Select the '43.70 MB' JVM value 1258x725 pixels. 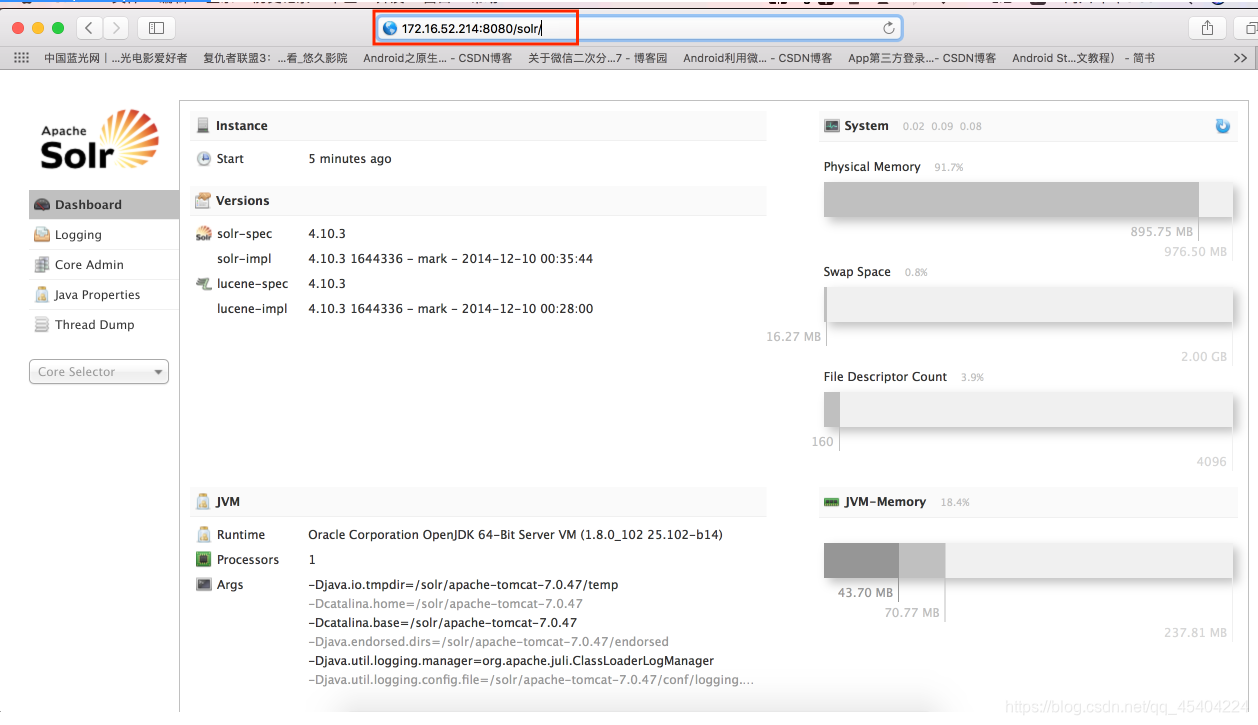click(865, 592)
